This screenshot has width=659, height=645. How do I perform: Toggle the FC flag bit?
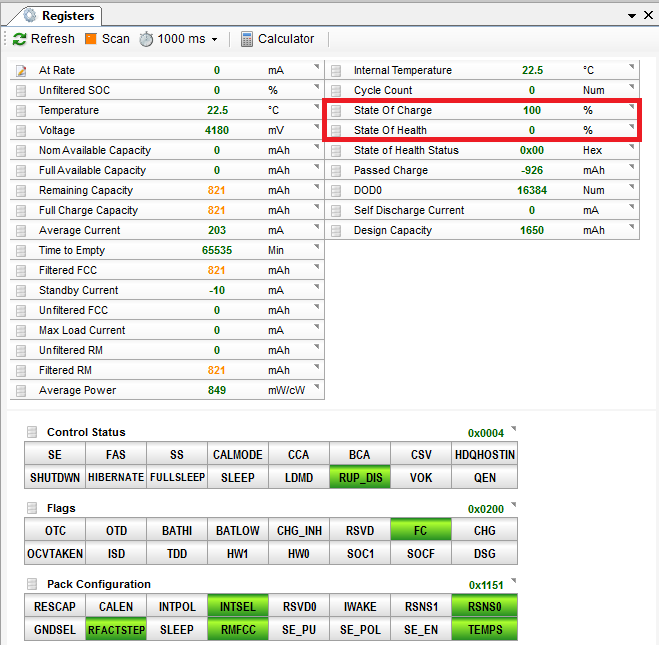coord(421,530)
